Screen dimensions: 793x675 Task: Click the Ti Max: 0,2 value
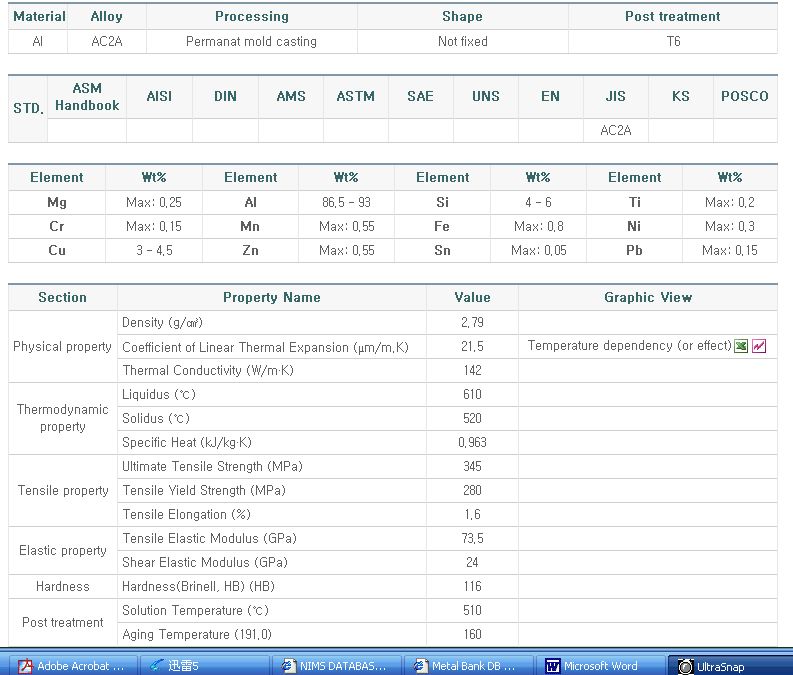(730, 202)
